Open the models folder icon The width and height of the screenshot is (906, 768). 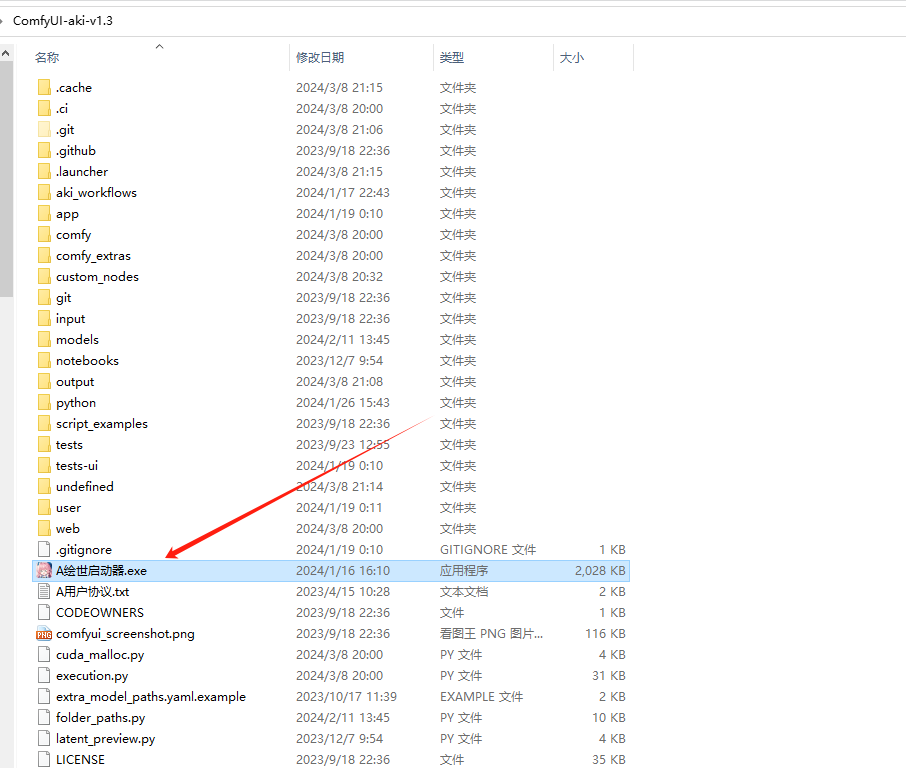click(45, 339)
